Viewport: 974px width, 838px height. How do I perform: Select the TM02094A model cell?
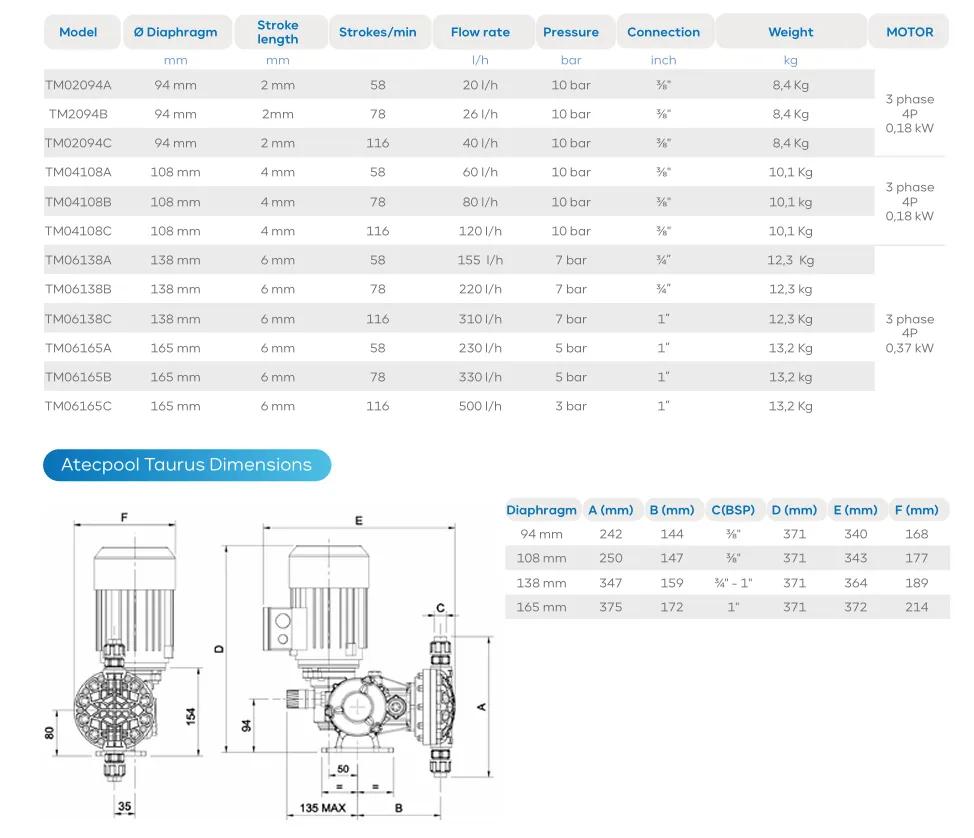click(79, 85)
